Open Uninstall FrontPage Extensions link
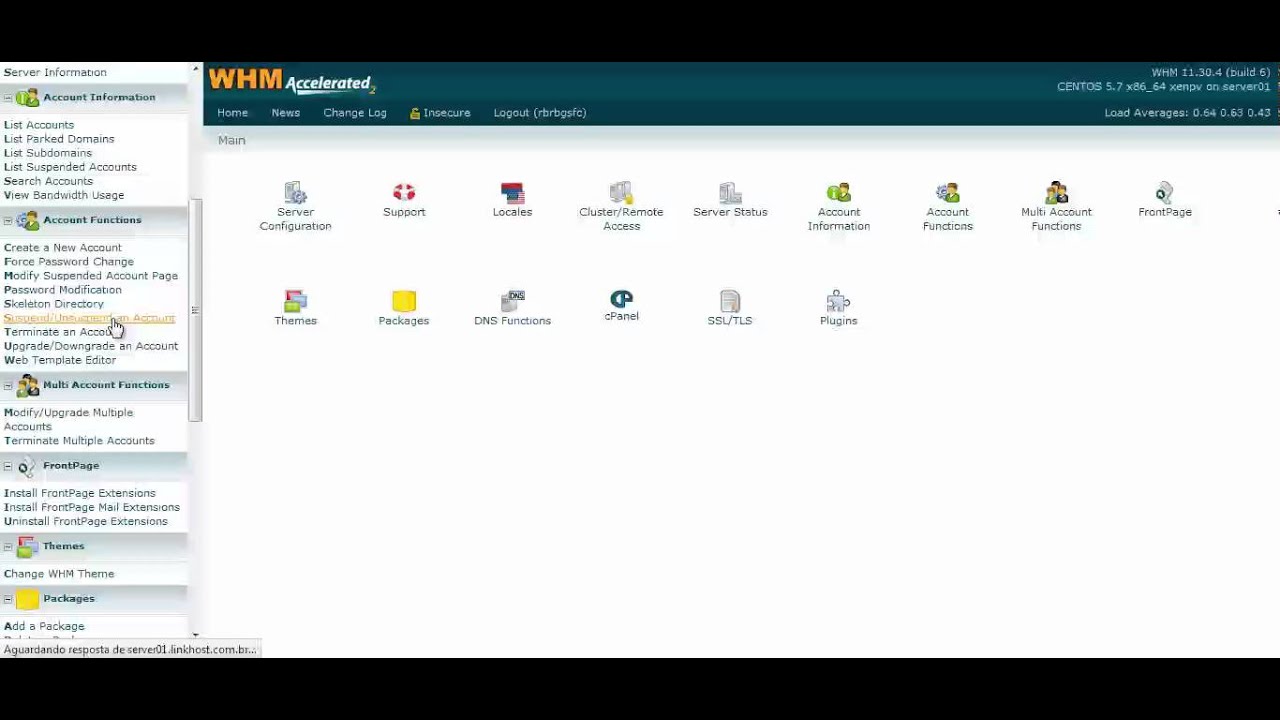Screen dimensions: 1280x720 86,521
